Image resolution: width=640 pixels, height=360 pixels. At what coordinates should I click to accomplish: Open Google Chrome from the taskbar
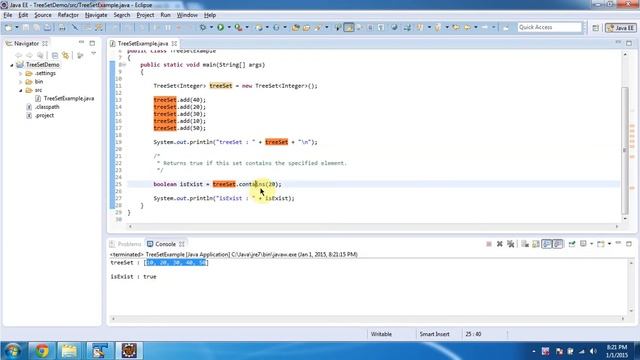tap(42, 351)
